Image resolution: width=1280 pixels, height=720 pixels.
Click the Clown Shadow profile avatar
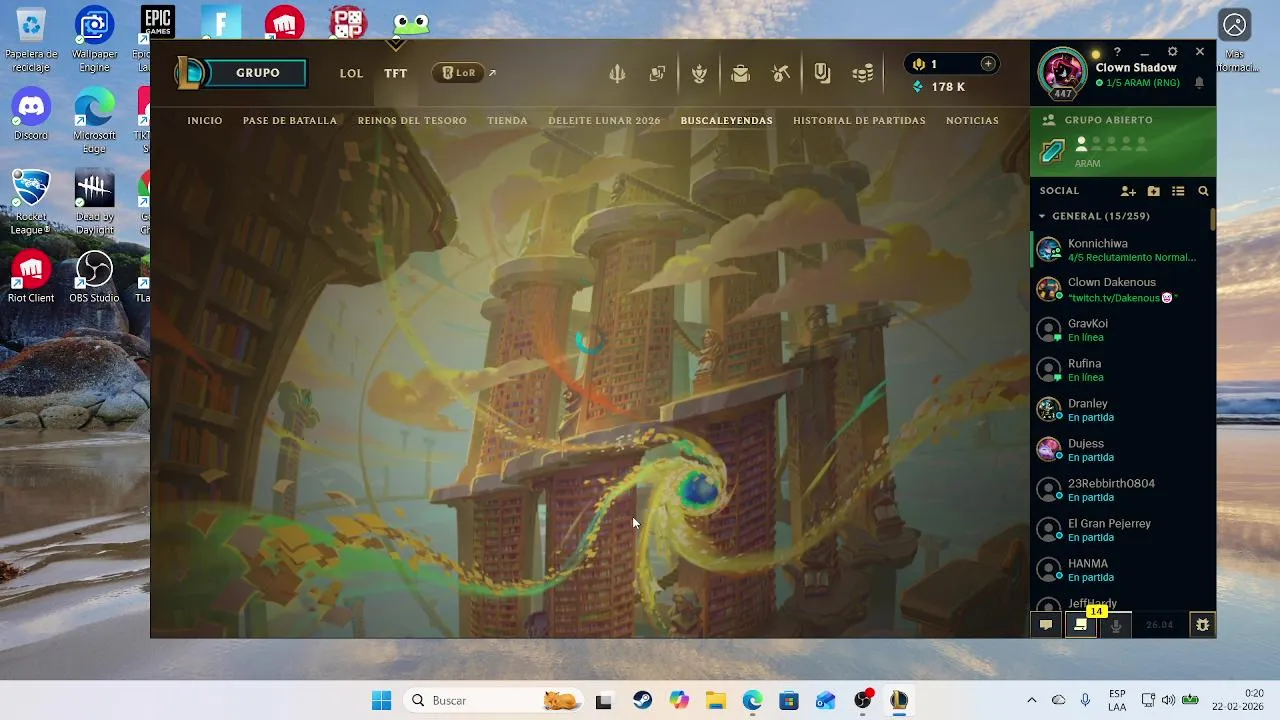1062,72
